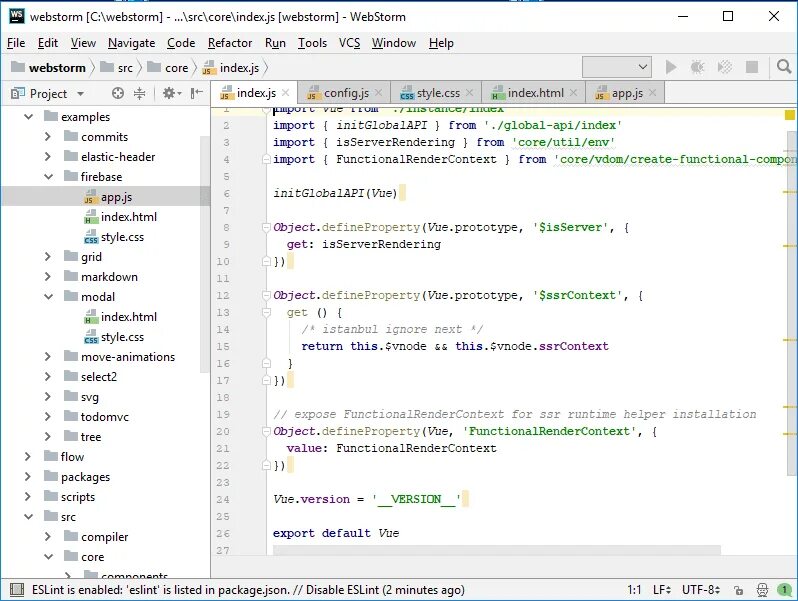Click the Project panel vertical scrollbar
Image resolution: width=798 pixels, height=601 pixels.
[x=205, y=254]
